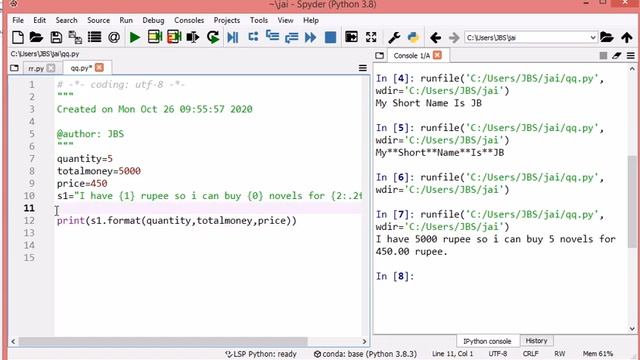Viewport: 640px width, 360px height.
Task: Switch to the qq.py editor tab
Action: [81, 68]
